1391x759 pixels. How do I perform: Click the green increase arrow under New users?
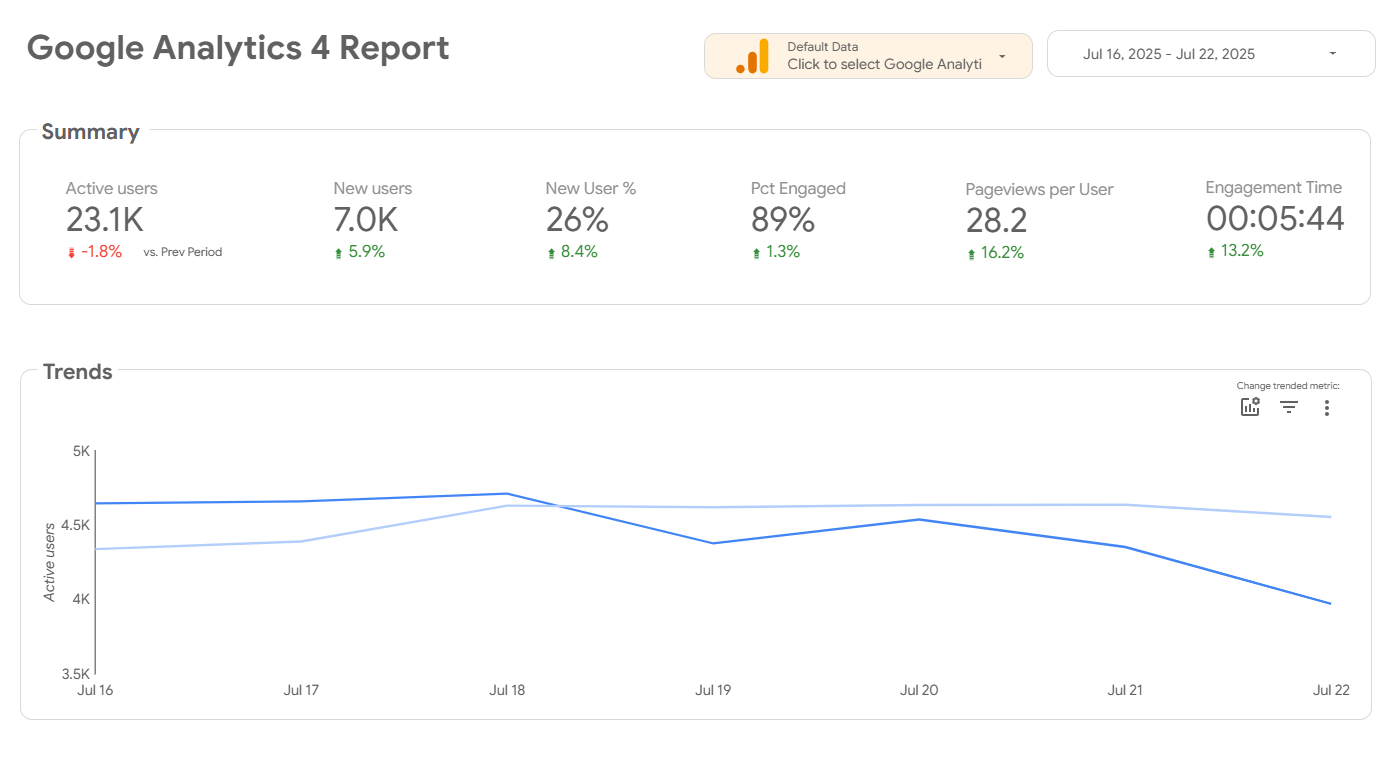340,251
